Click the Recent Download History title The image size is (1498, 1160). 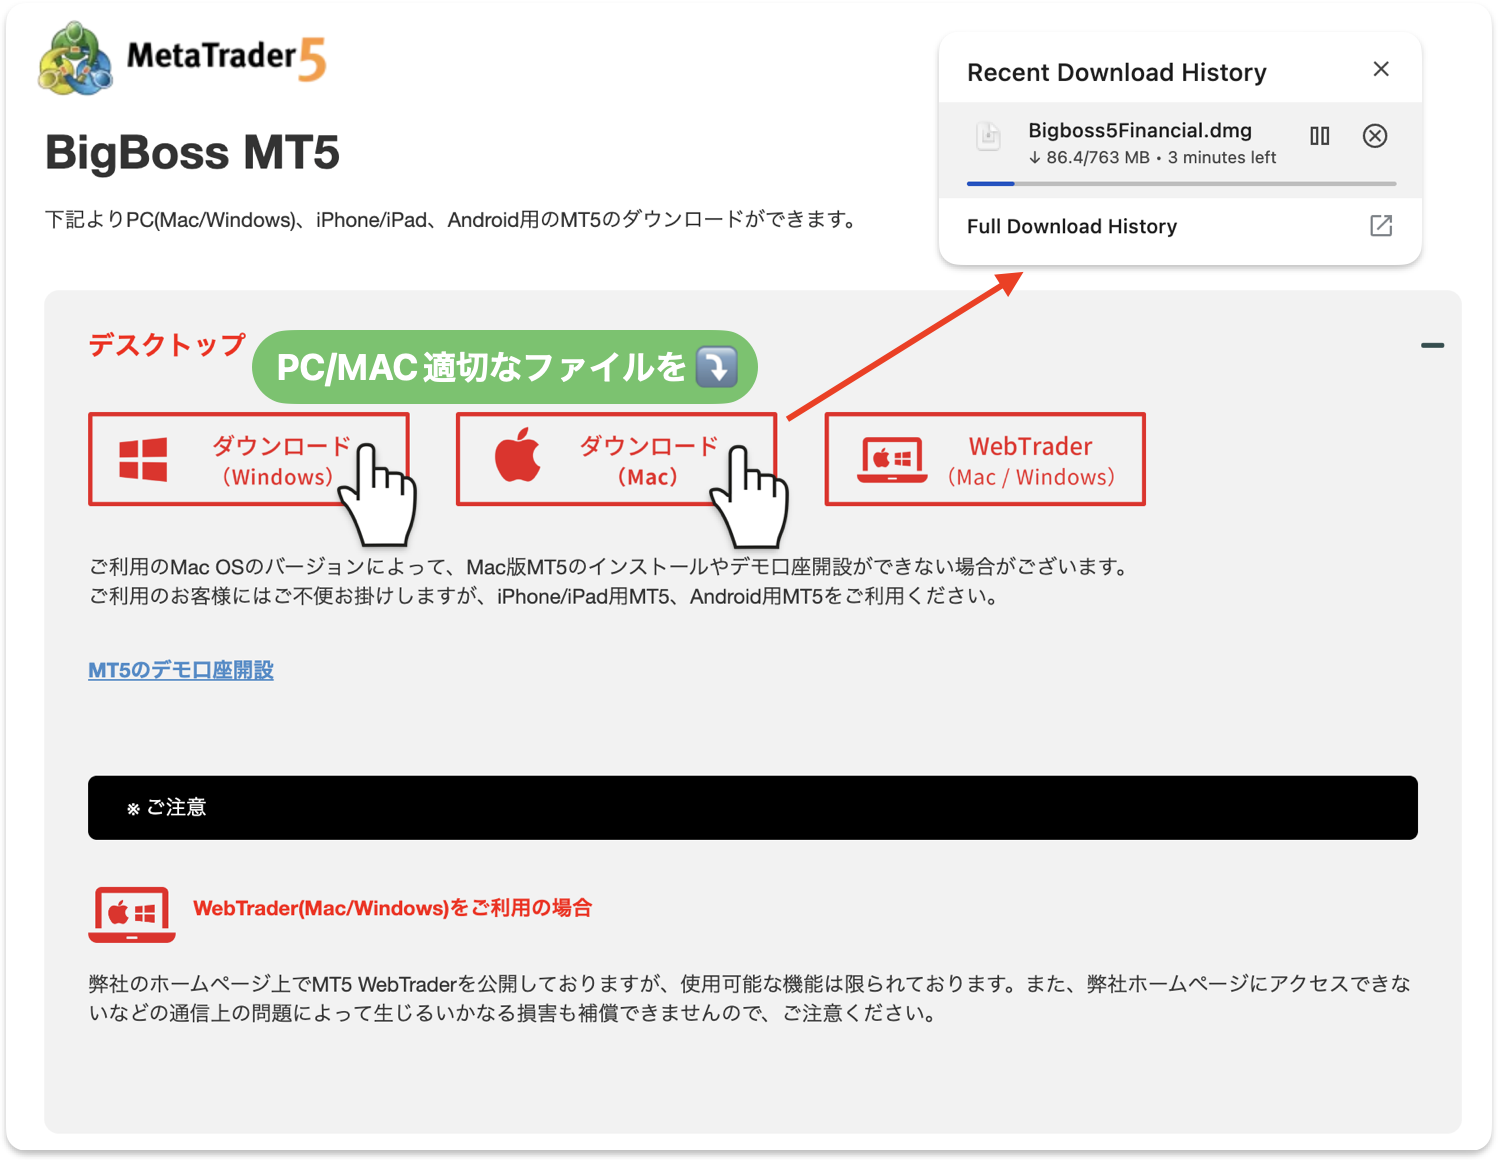(1117, 72)
